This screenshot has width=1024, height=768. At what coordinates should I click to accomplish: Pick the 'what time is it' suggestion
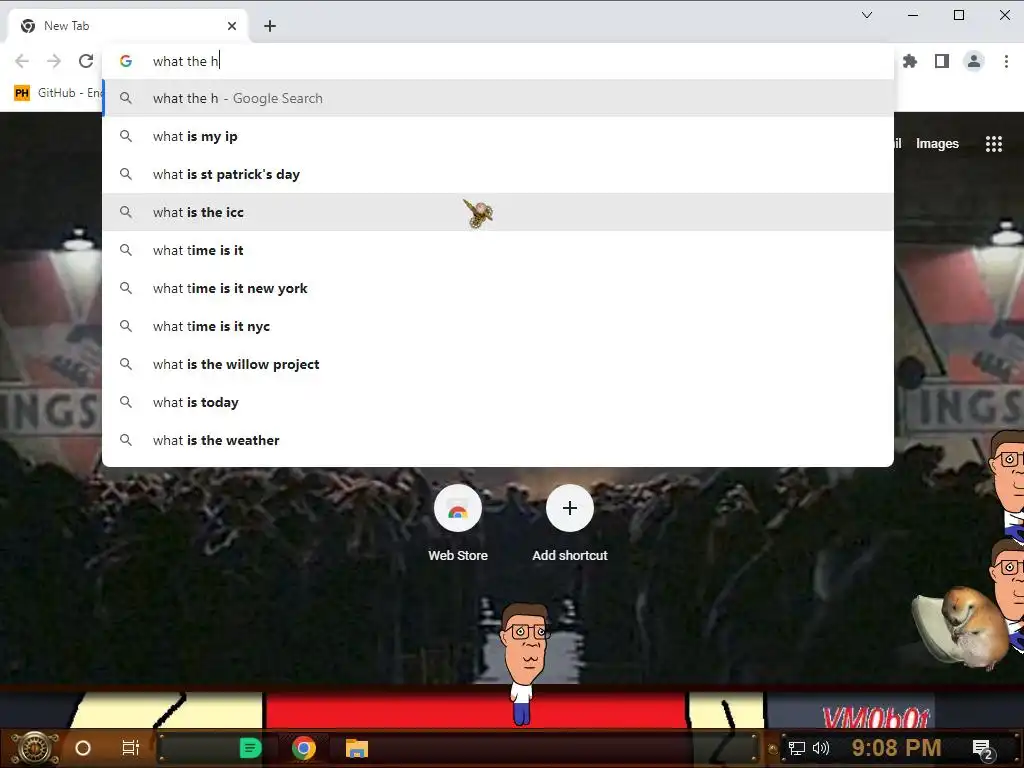pos(498,250)
